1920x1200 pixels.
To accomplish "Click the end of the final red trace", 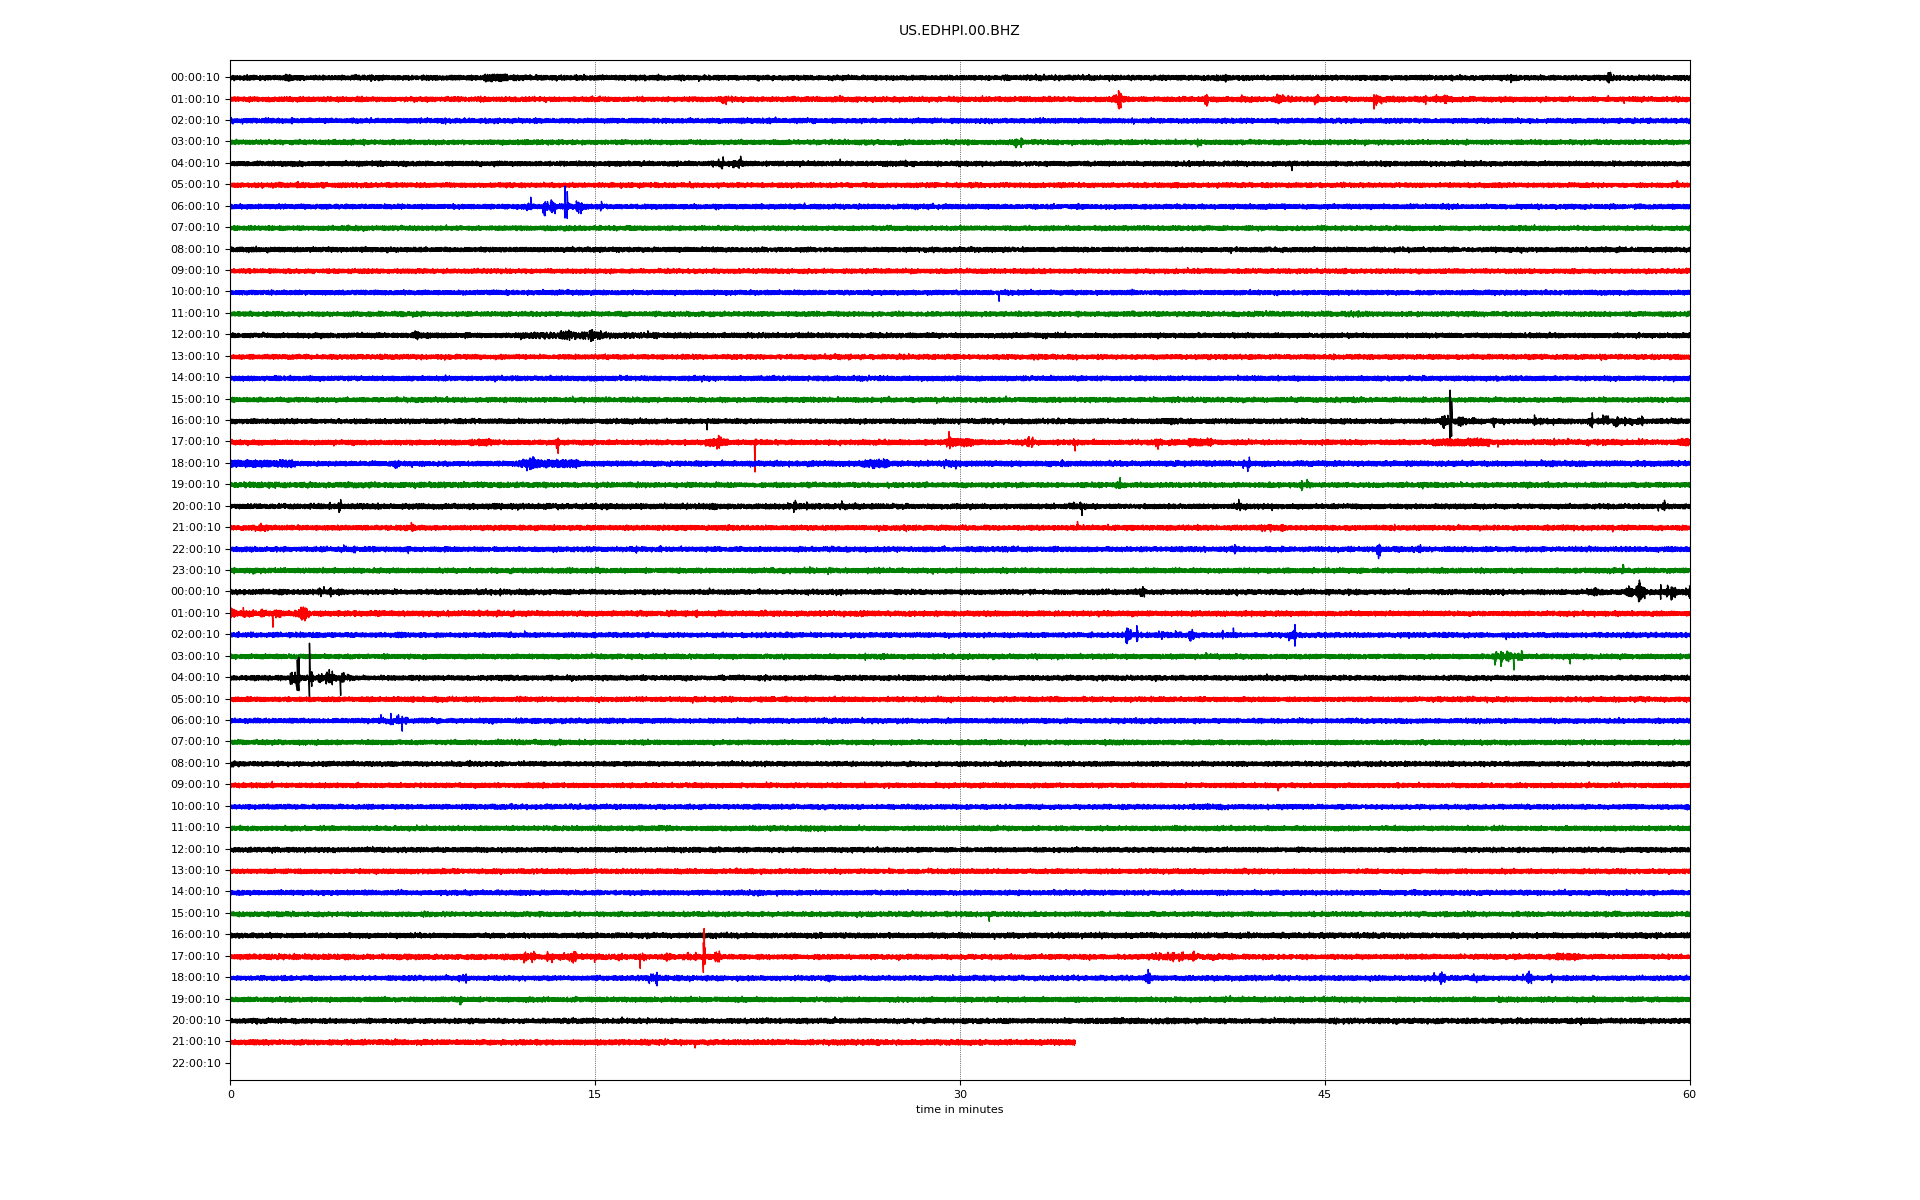I will point(1074,1042).
